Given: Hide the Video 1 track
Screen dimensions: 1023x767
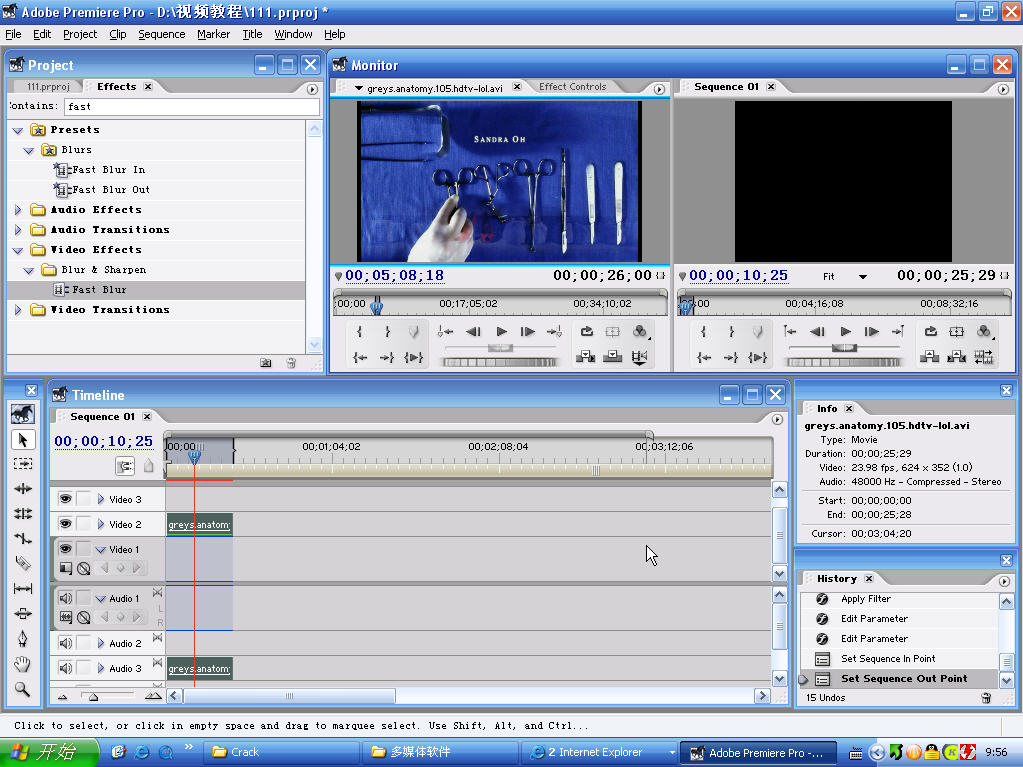Looking at the screenshot, I should pyautogui.click(x=65, y=549).
